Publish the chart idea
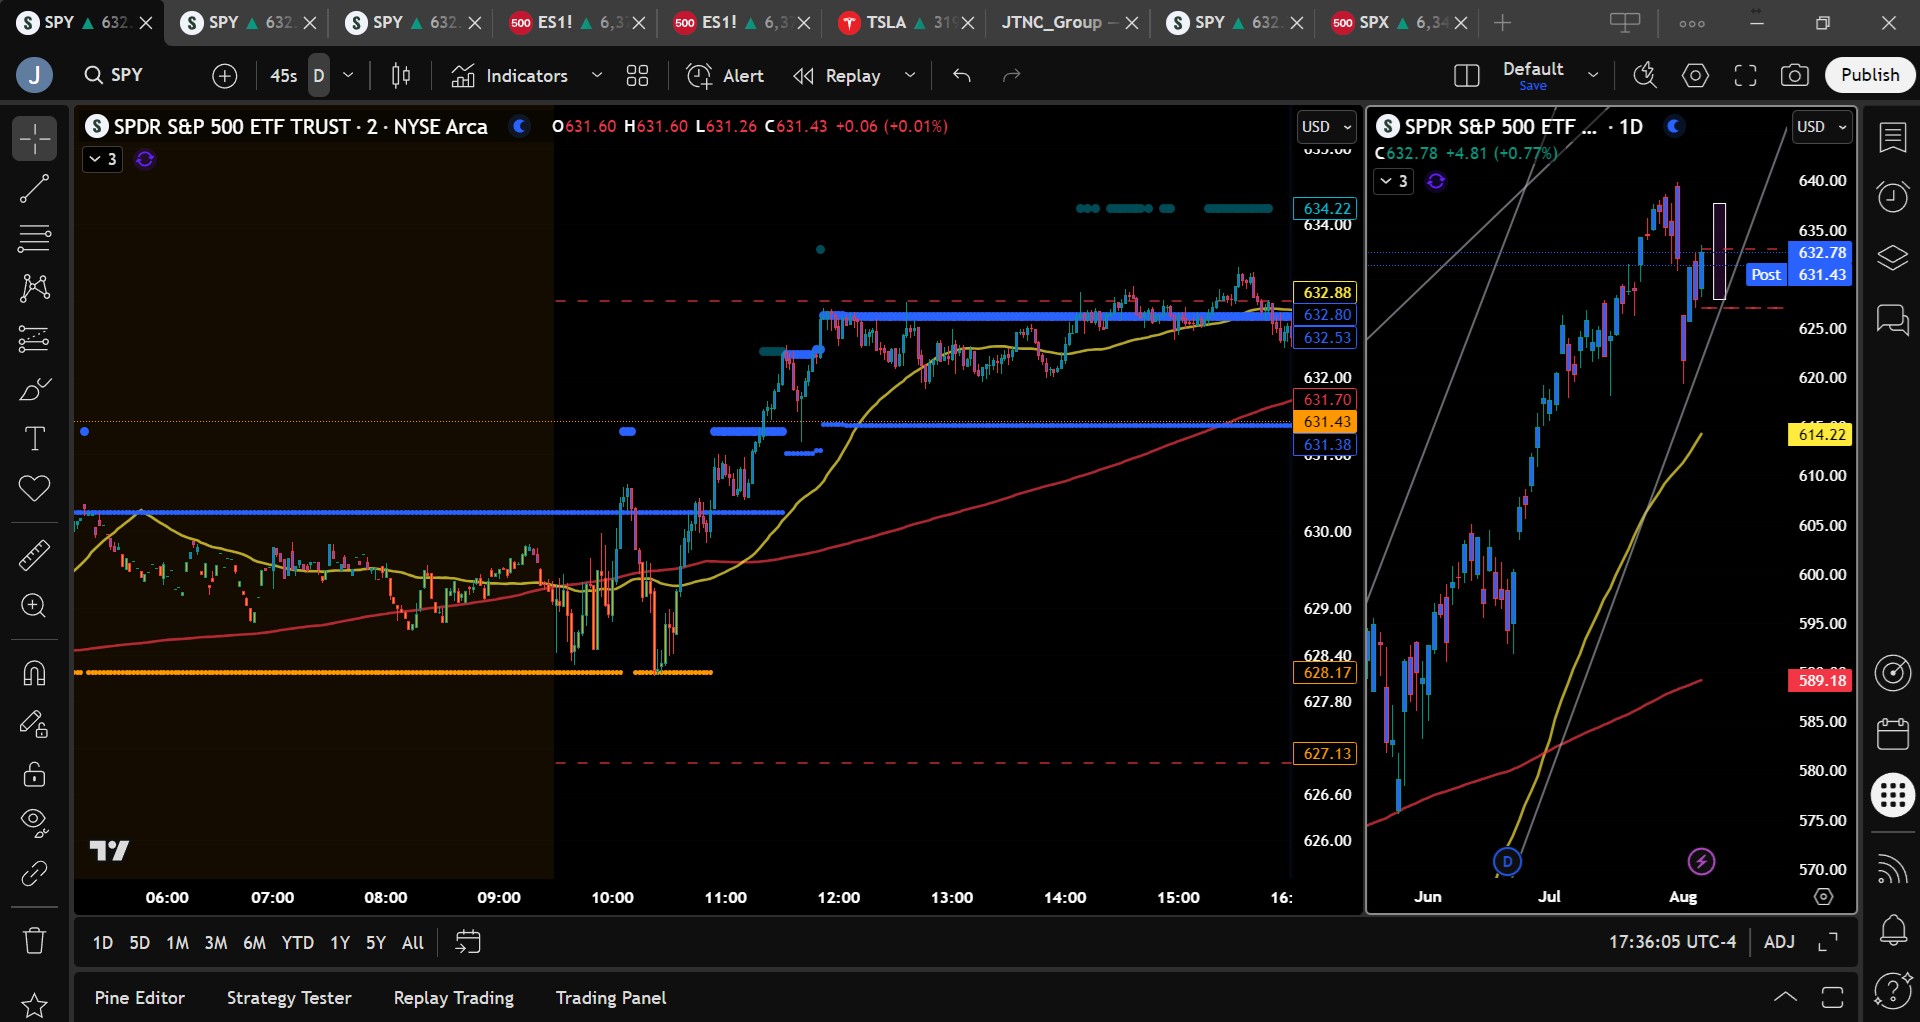The width and height of the screenshot is (1920, 1022). click(1870, 75)
